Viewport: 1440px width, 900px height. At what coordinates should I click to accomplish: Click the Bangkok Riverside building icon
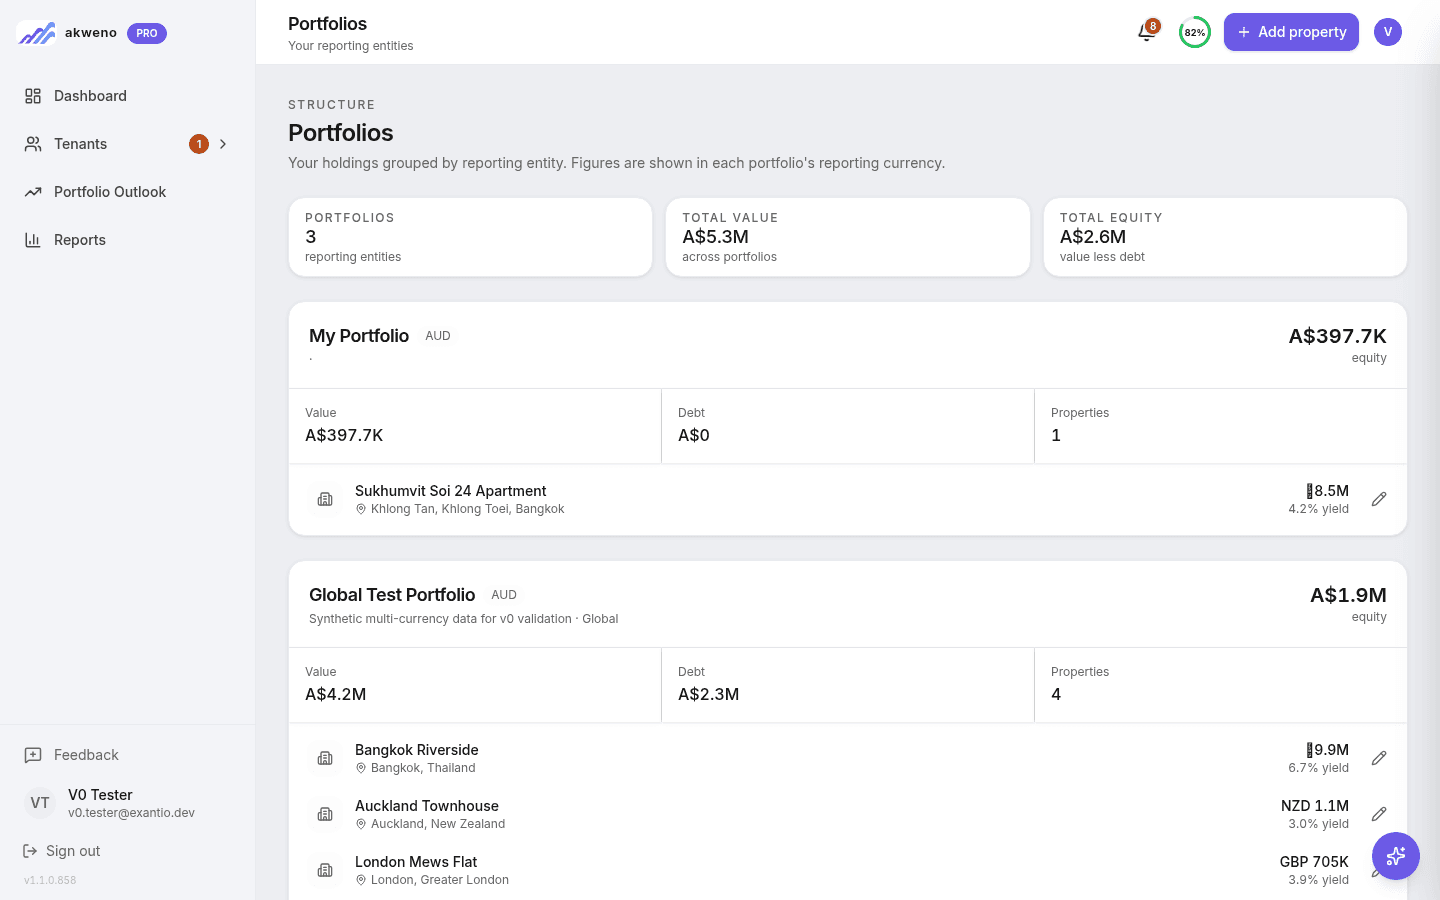325,758
